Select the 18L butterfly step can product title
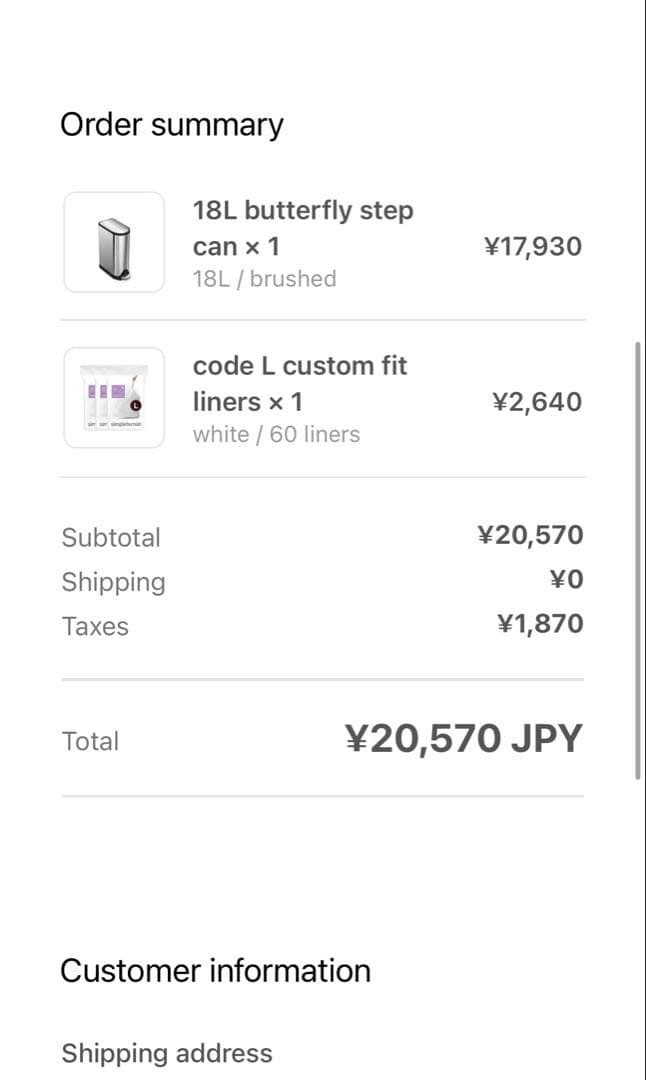Viewport: 646px width, 1080px height. (x=303, y=227)
